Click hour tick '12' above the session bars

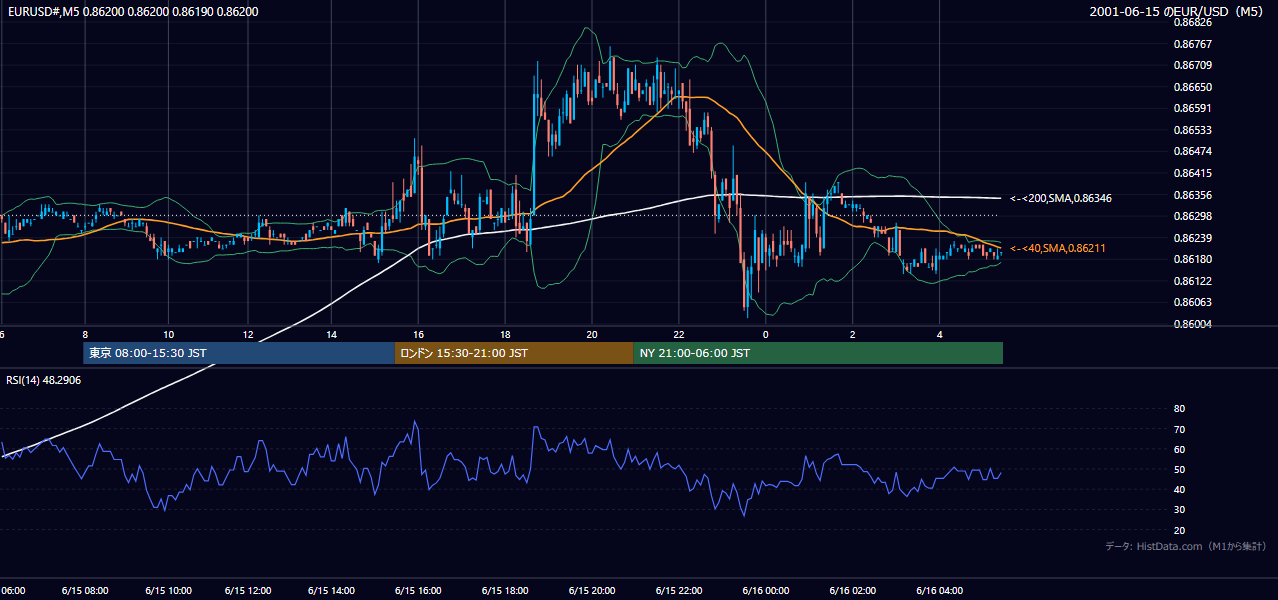[x=248, y=334]
